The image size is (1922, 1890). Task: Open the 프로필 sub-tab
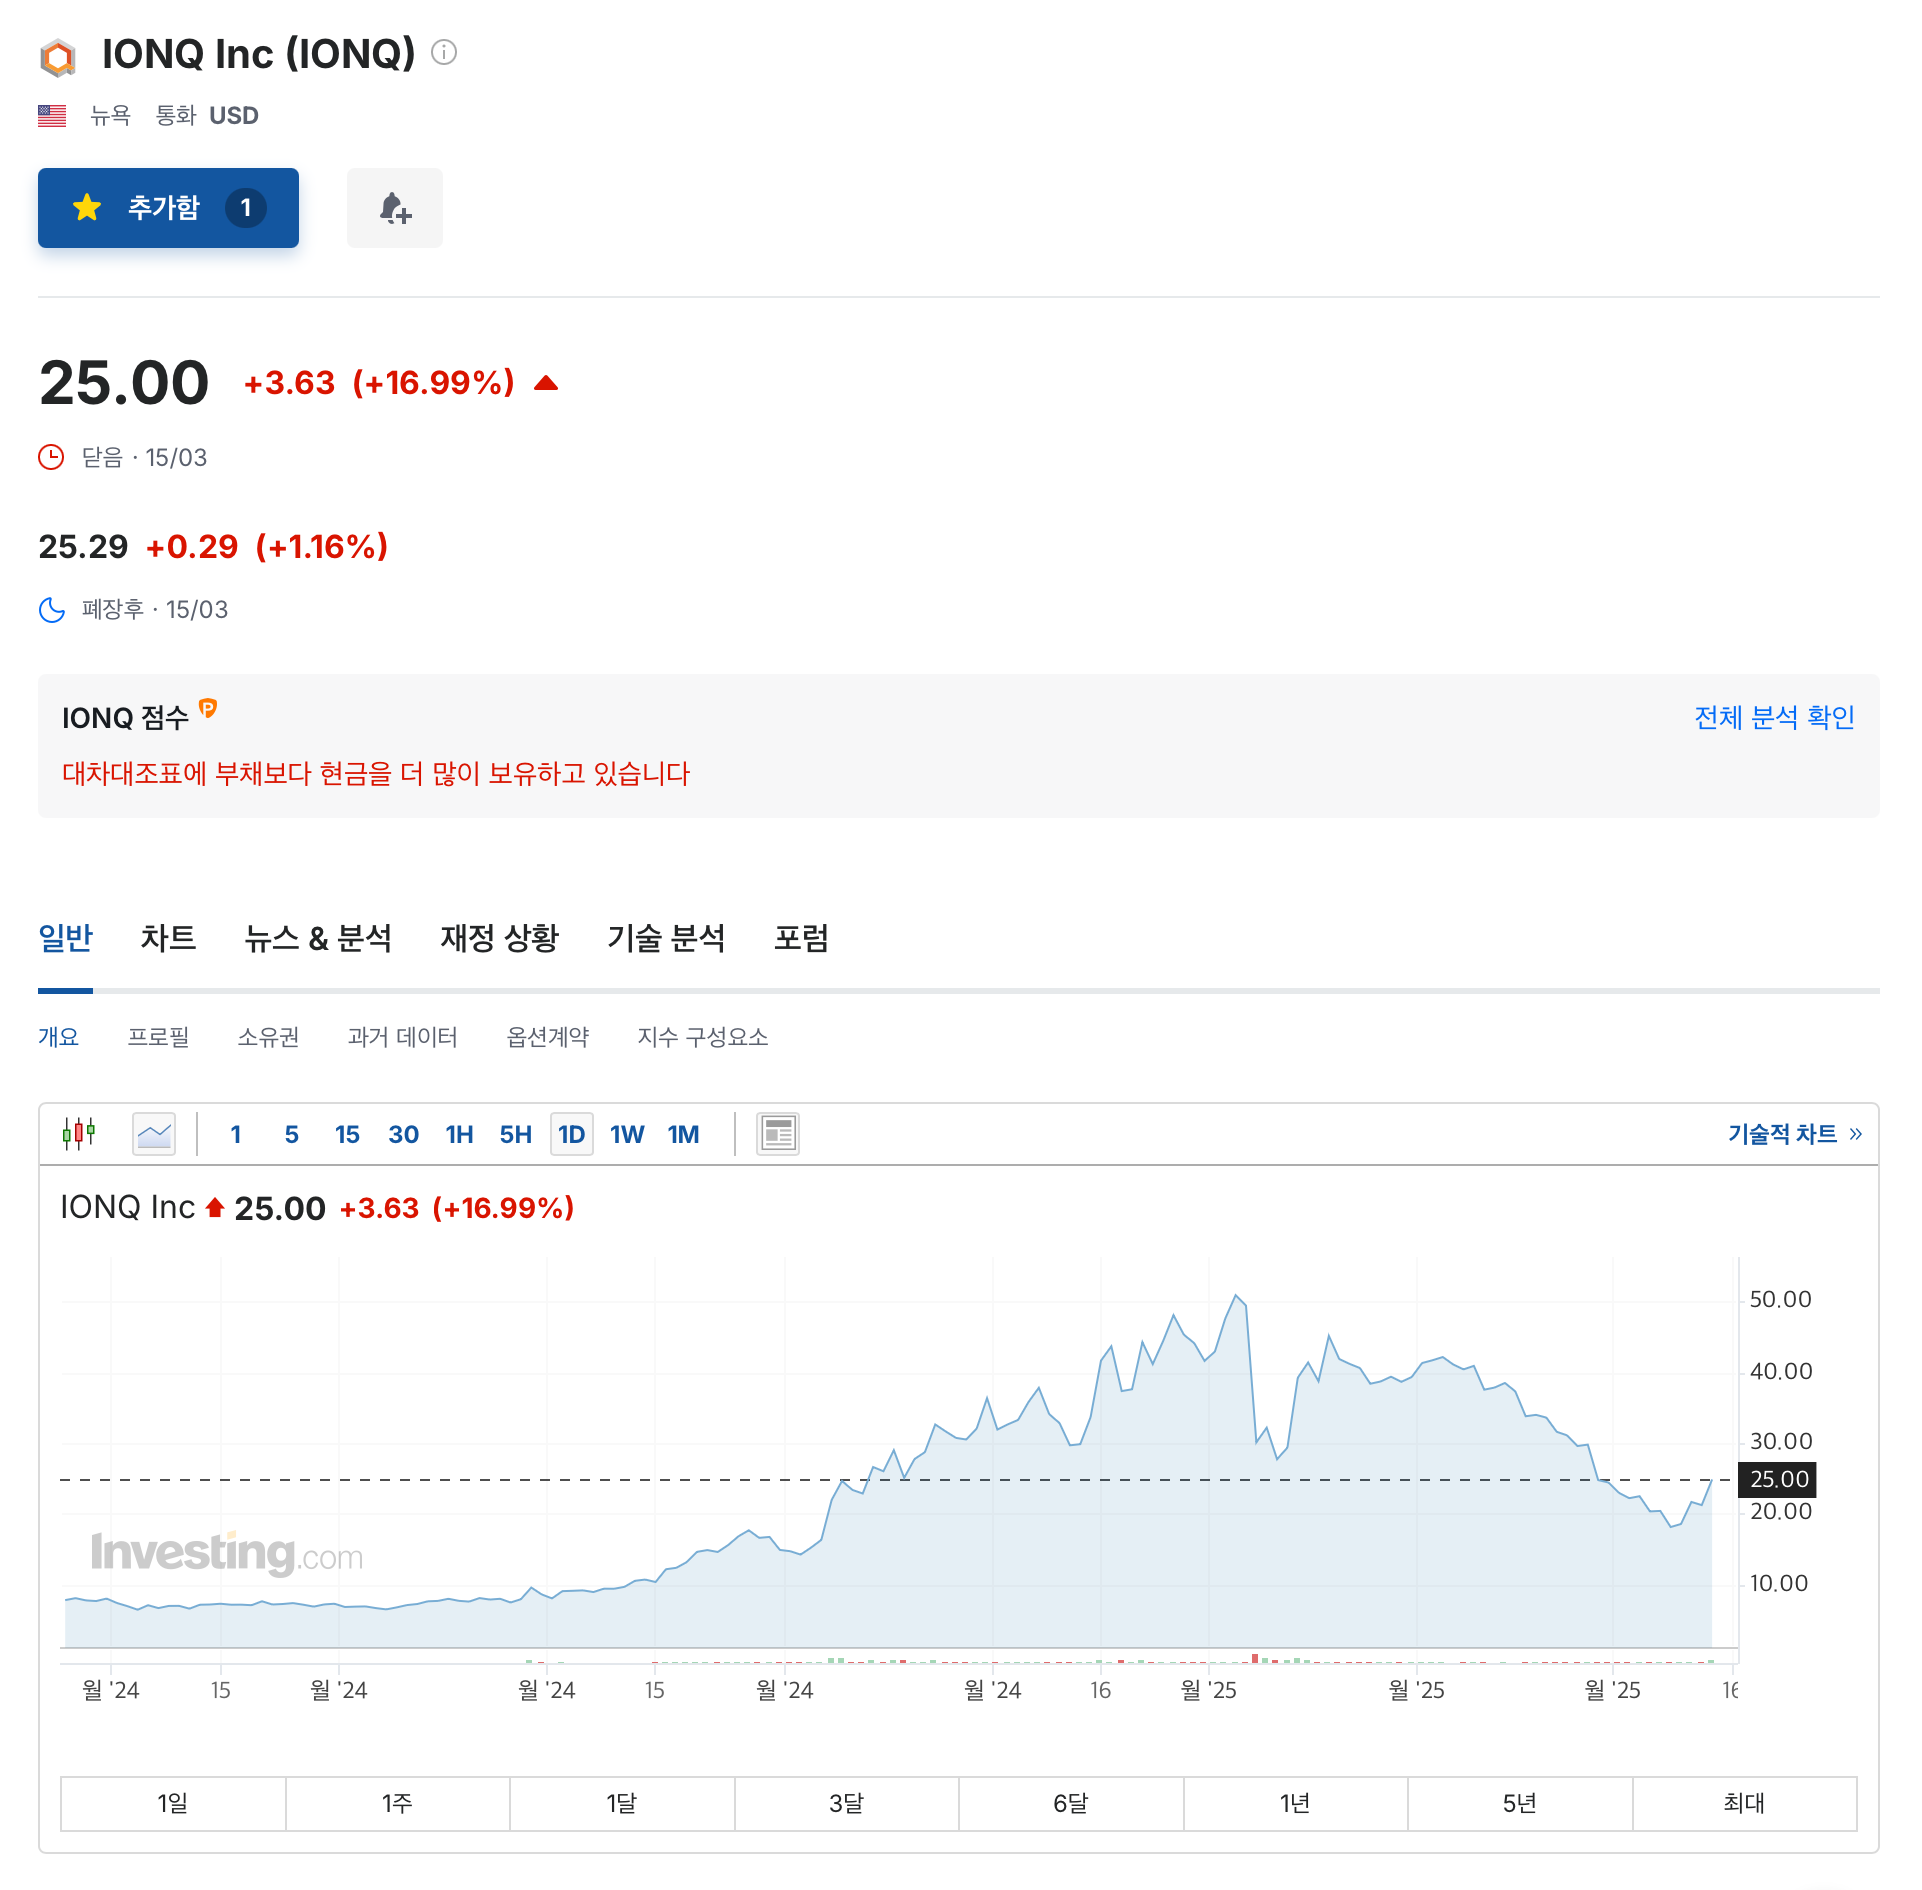158,1037
